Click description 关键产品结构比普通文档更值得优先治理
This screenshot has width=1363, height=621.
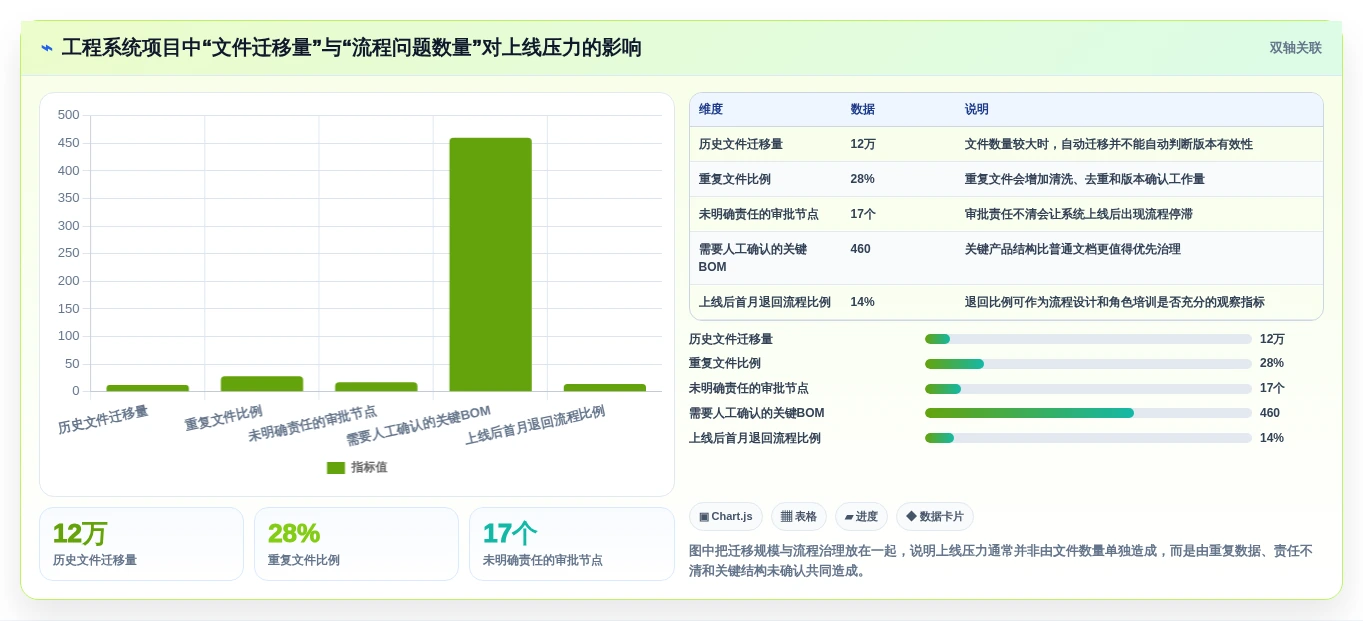click(1072, 249)
